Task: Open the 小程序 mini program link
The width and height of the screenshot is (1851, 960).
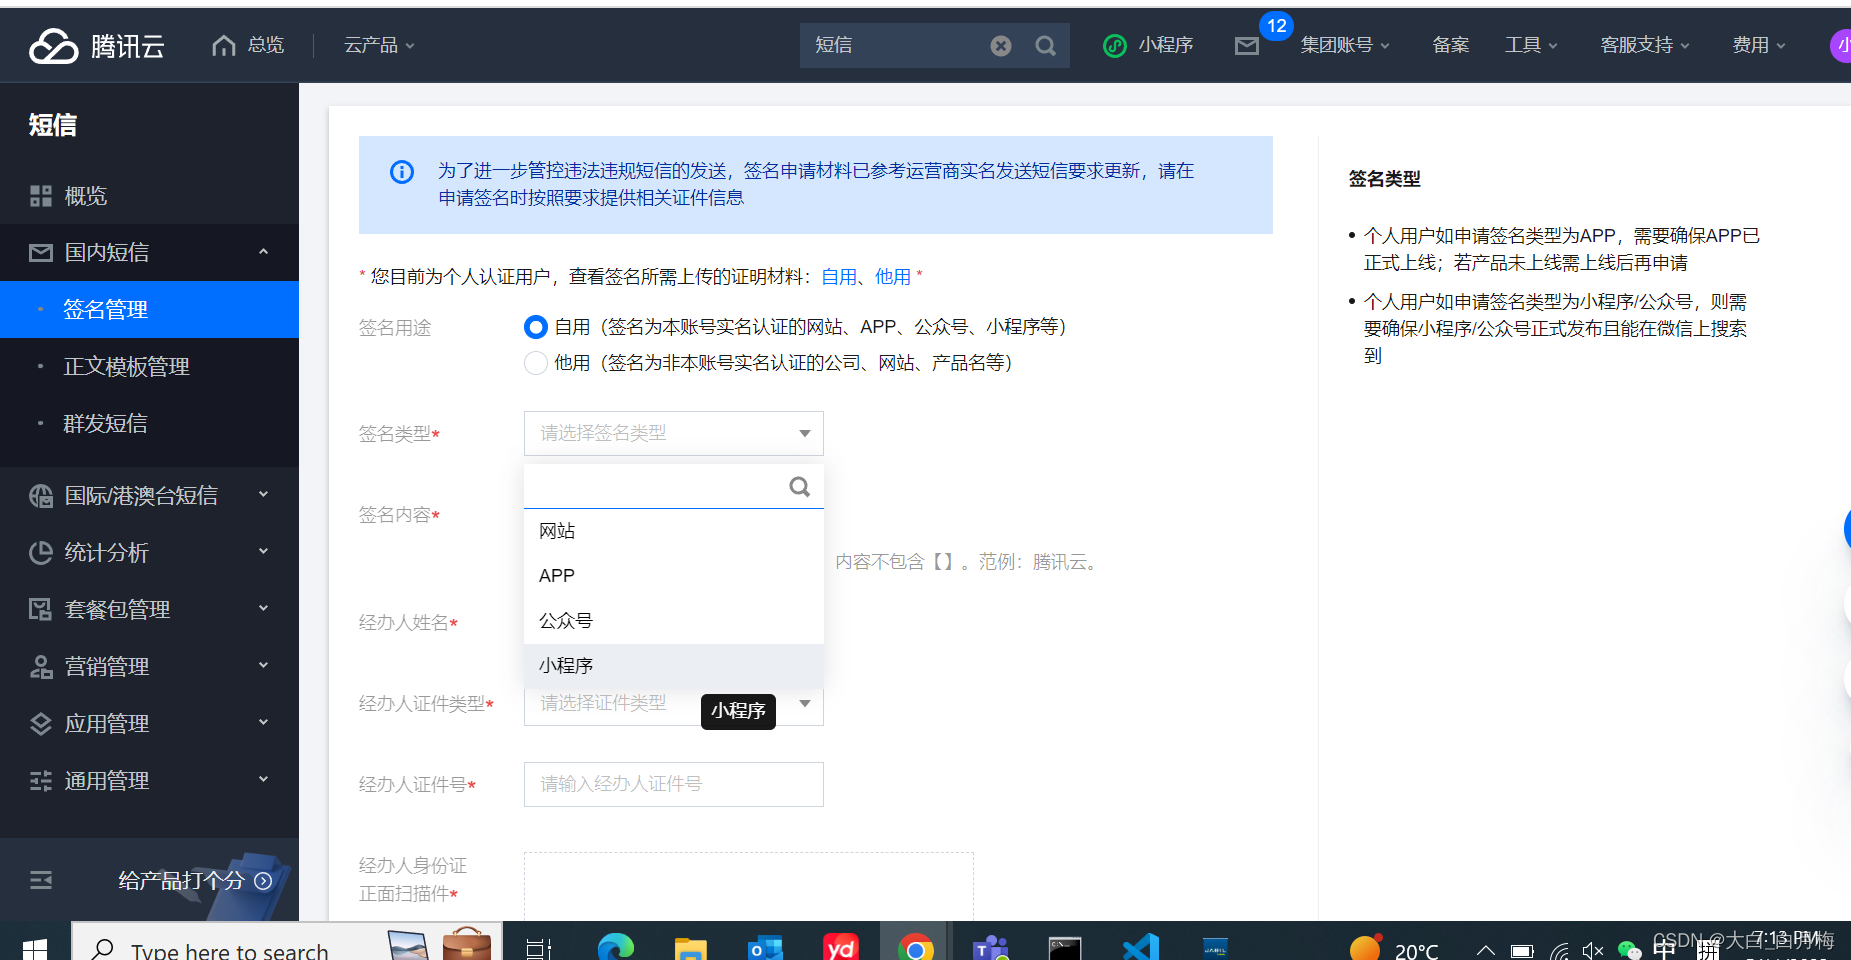Action: click(x=1148, y=45)
